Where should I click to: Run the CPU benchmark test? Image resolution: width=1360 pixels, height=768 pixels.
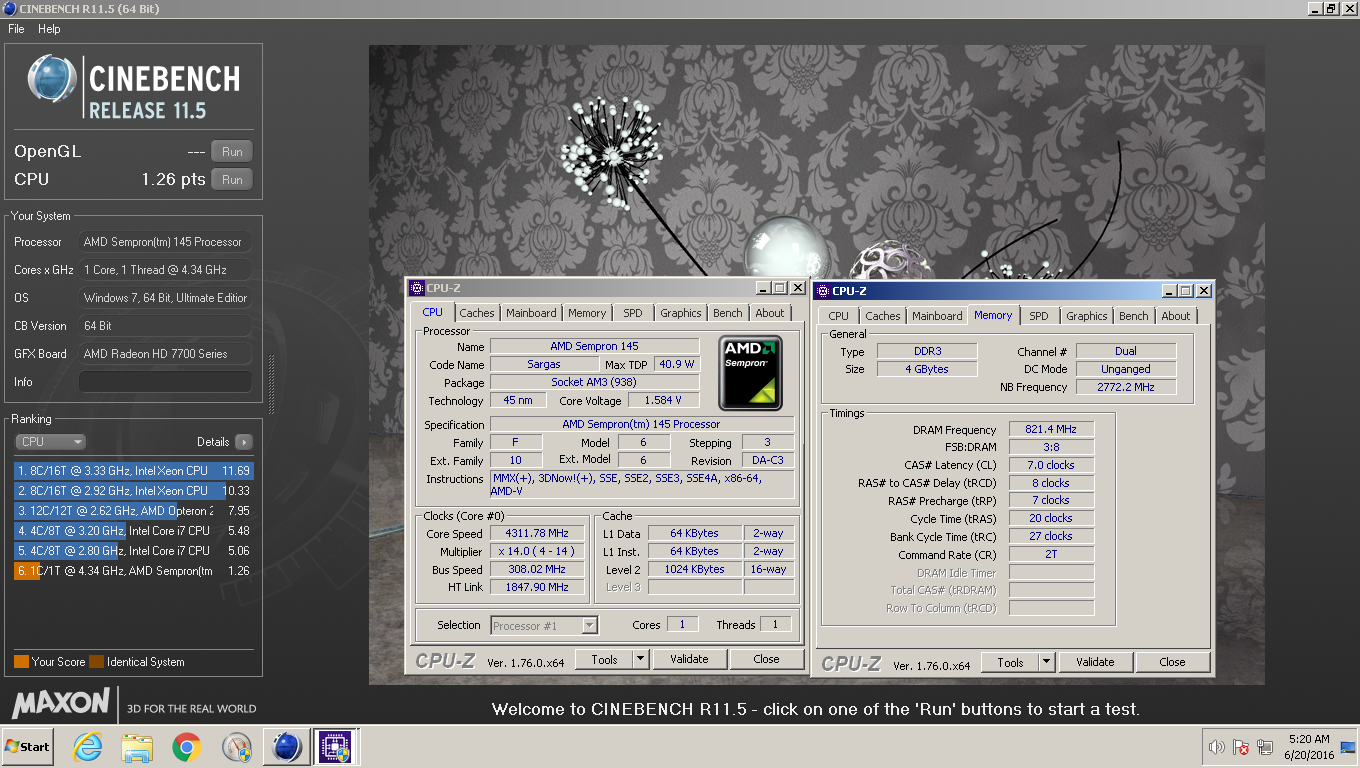(x=231, y=180)
